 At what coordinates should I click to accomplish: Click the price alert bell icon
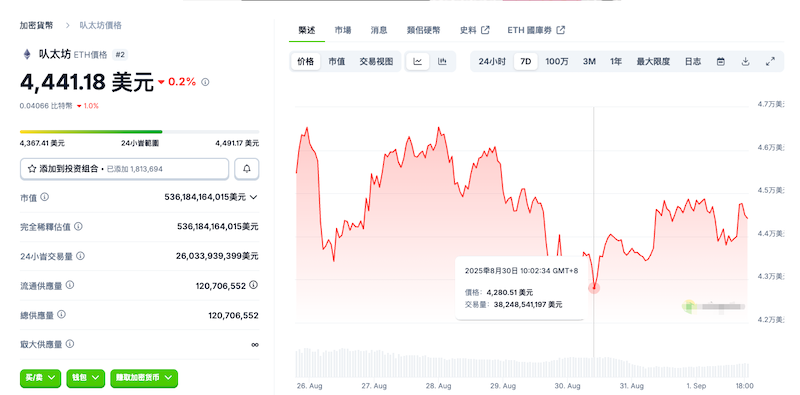click(247, 169)
